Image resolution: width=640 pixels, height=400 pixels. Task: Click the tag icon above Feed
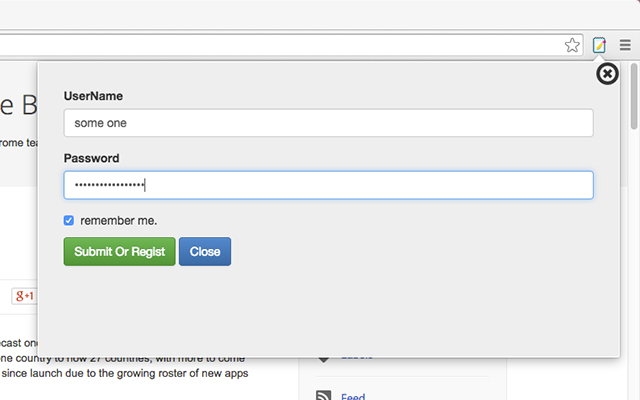pos(323,359)
